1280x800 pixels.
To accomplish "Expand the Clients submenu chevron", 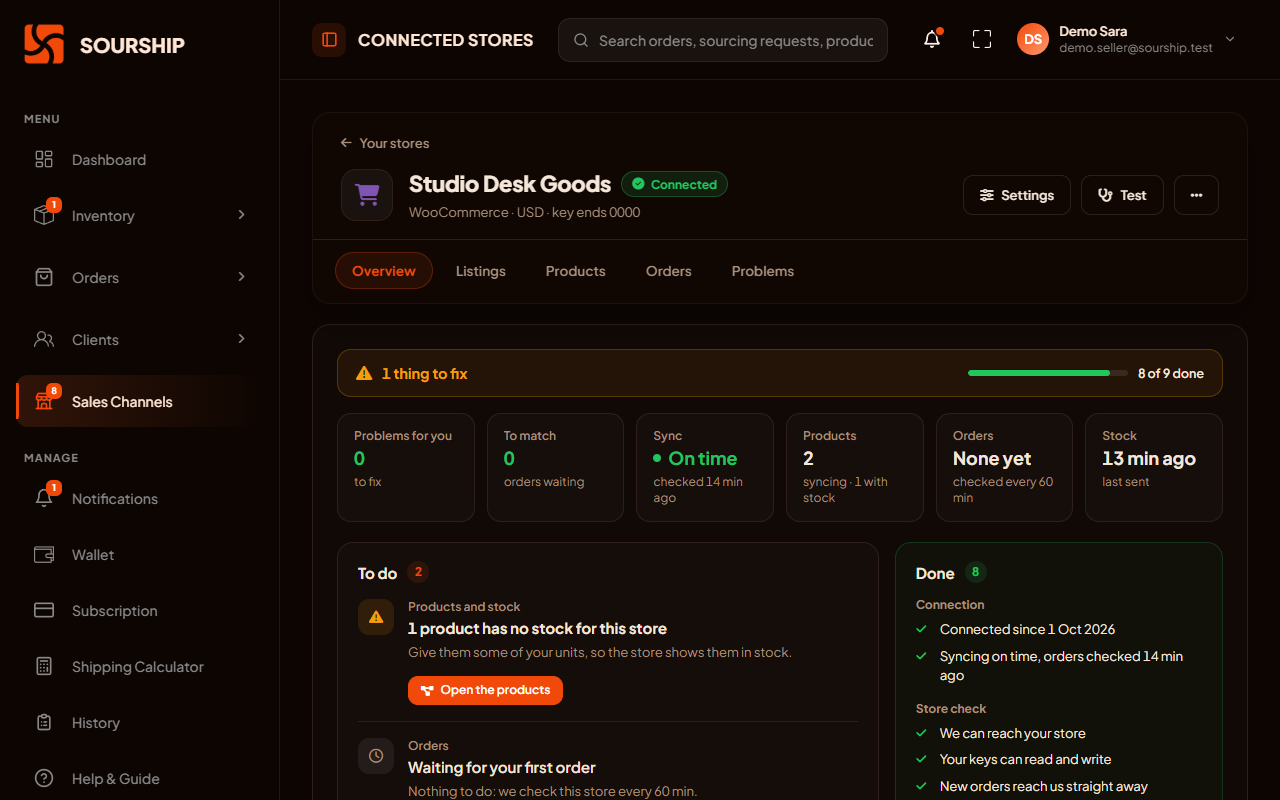I will tap(241, 339).
